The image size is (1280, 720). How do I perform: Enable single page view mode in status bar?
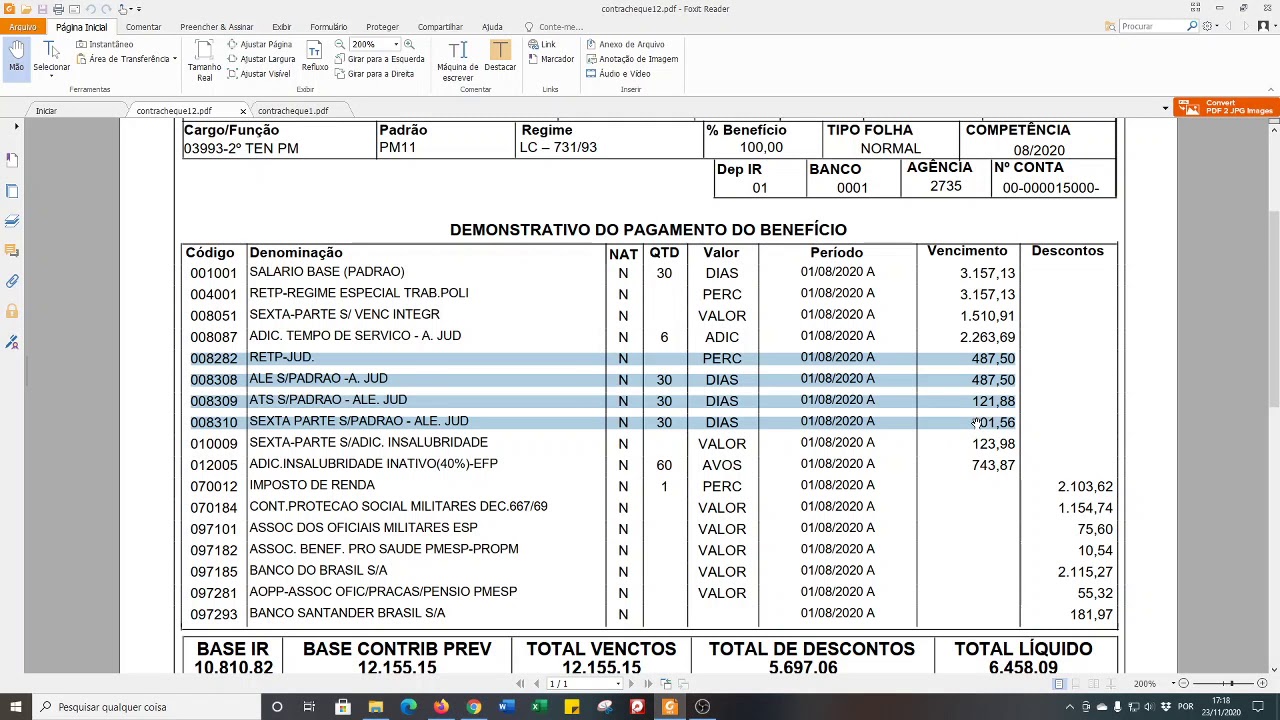1059,684
